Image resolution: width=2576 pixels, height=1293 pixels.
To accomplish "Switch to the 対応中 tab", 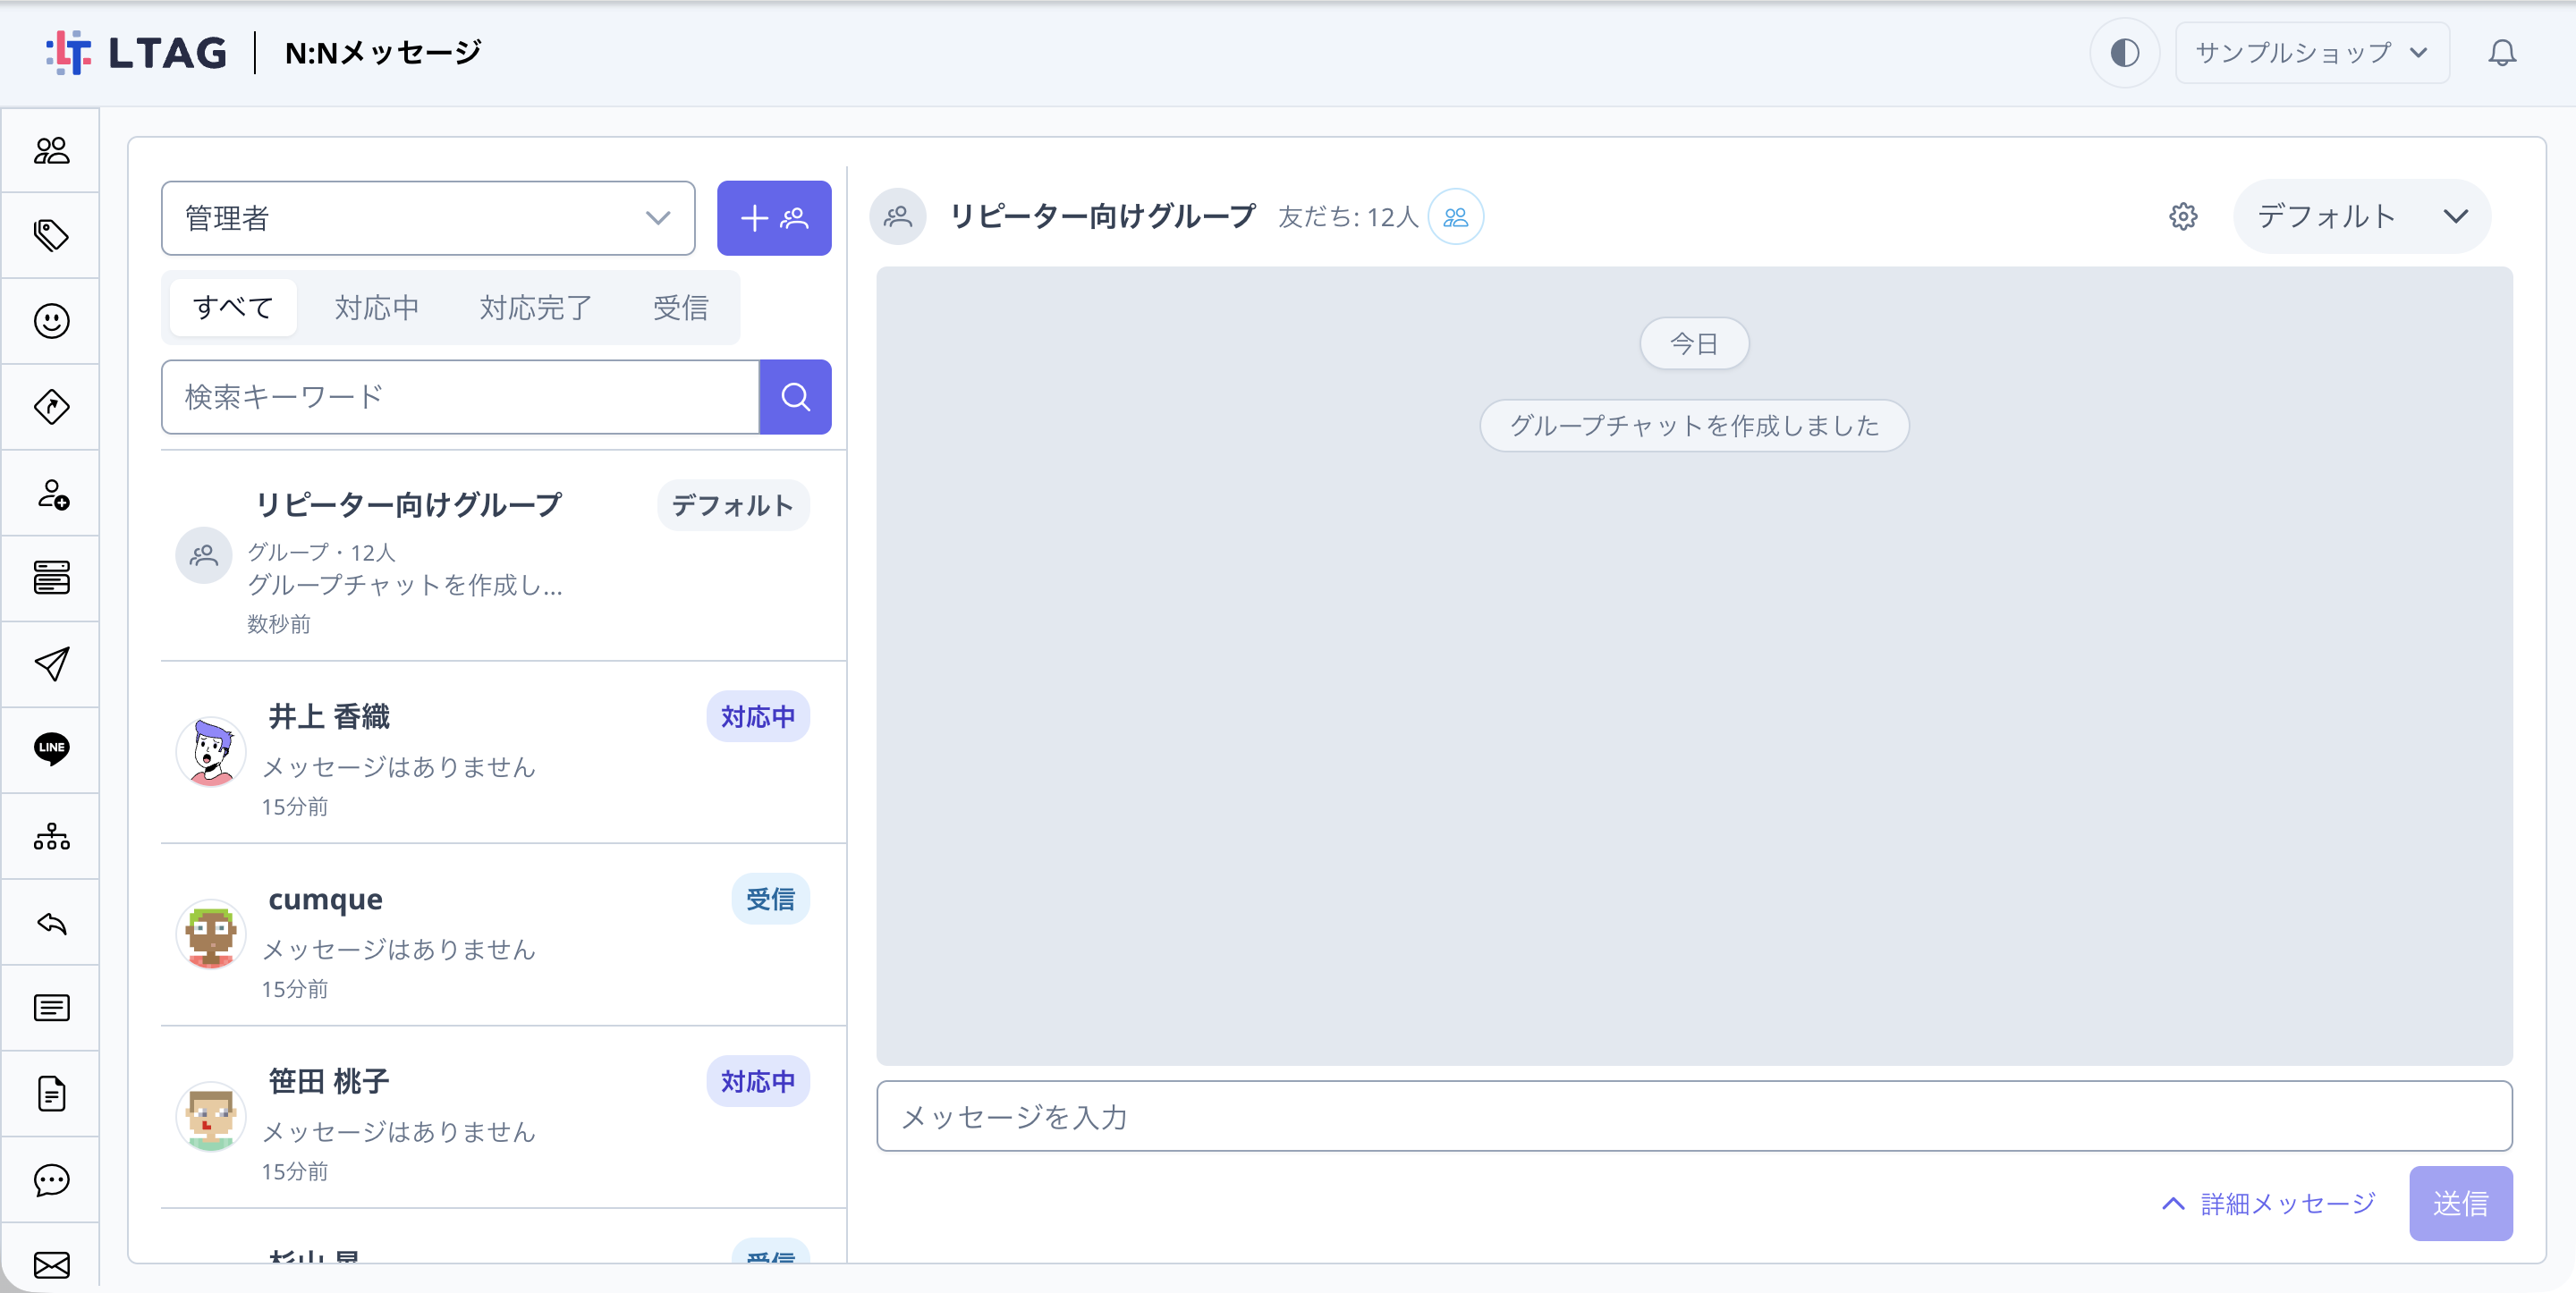I will pyautogui.click(x=377, y=307).
